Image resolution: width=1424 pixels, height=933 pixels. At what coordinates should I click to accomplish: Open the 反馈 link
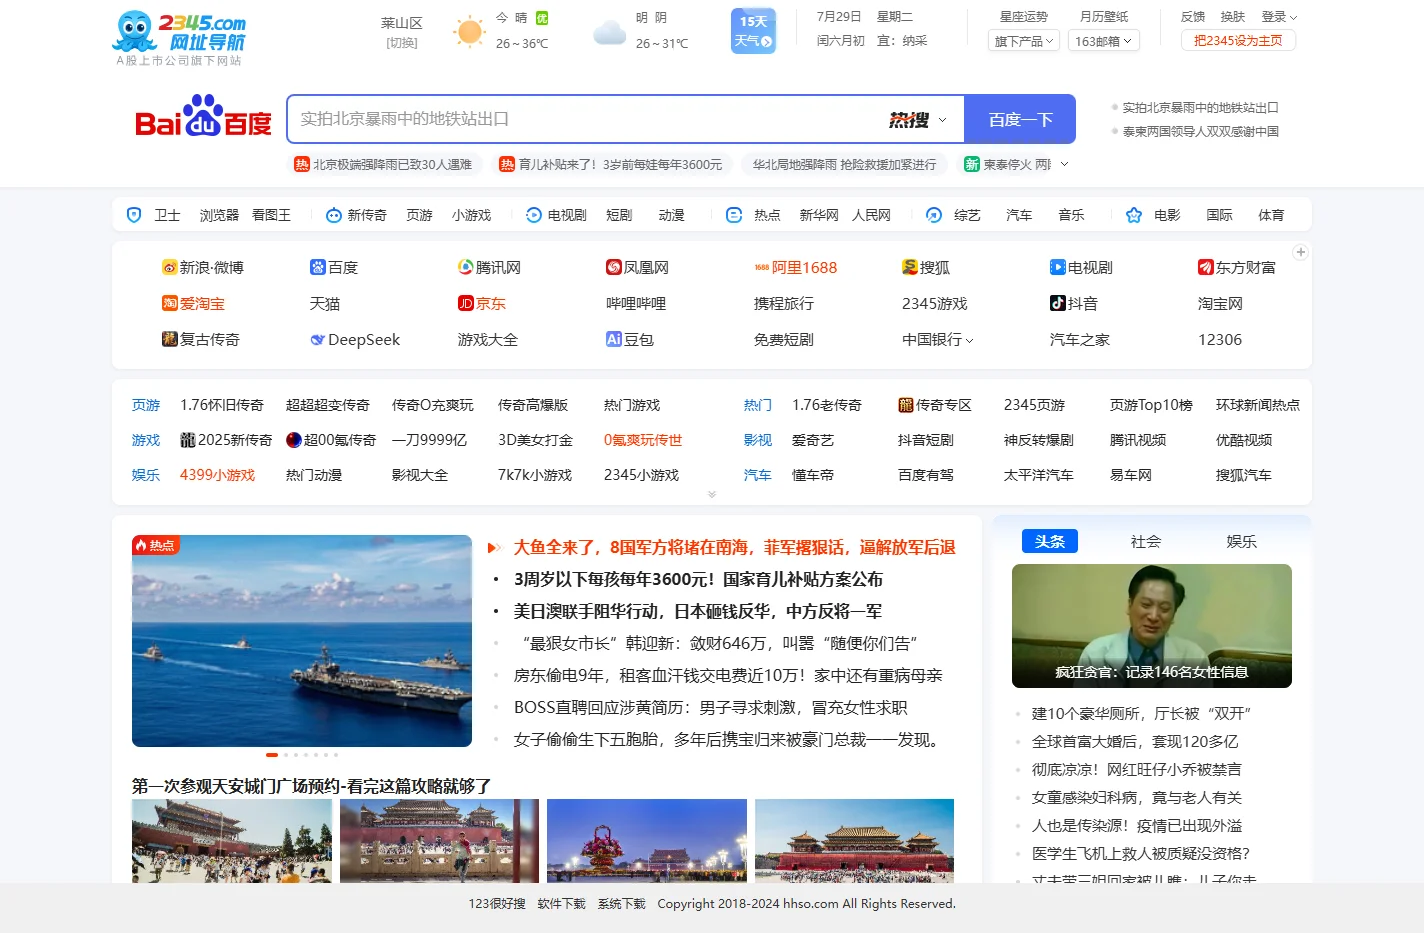[x=1193, y=17]
